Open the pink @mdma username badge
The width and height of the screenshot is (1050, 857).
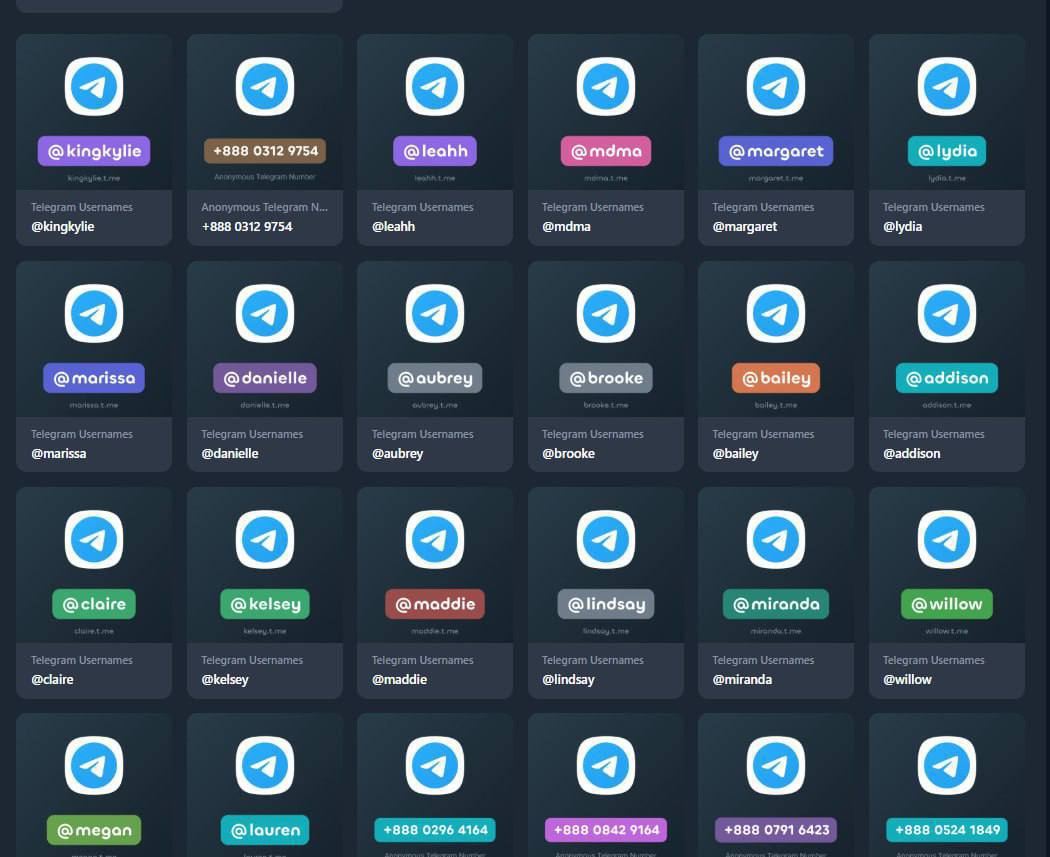(605, 151)
